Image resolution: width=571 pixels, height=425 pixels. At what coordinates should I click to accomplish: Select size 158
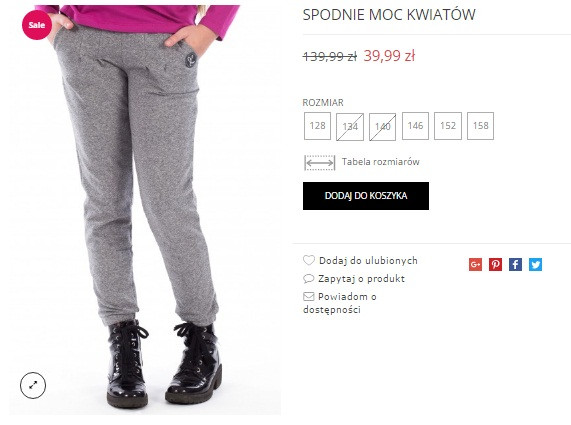481,126
